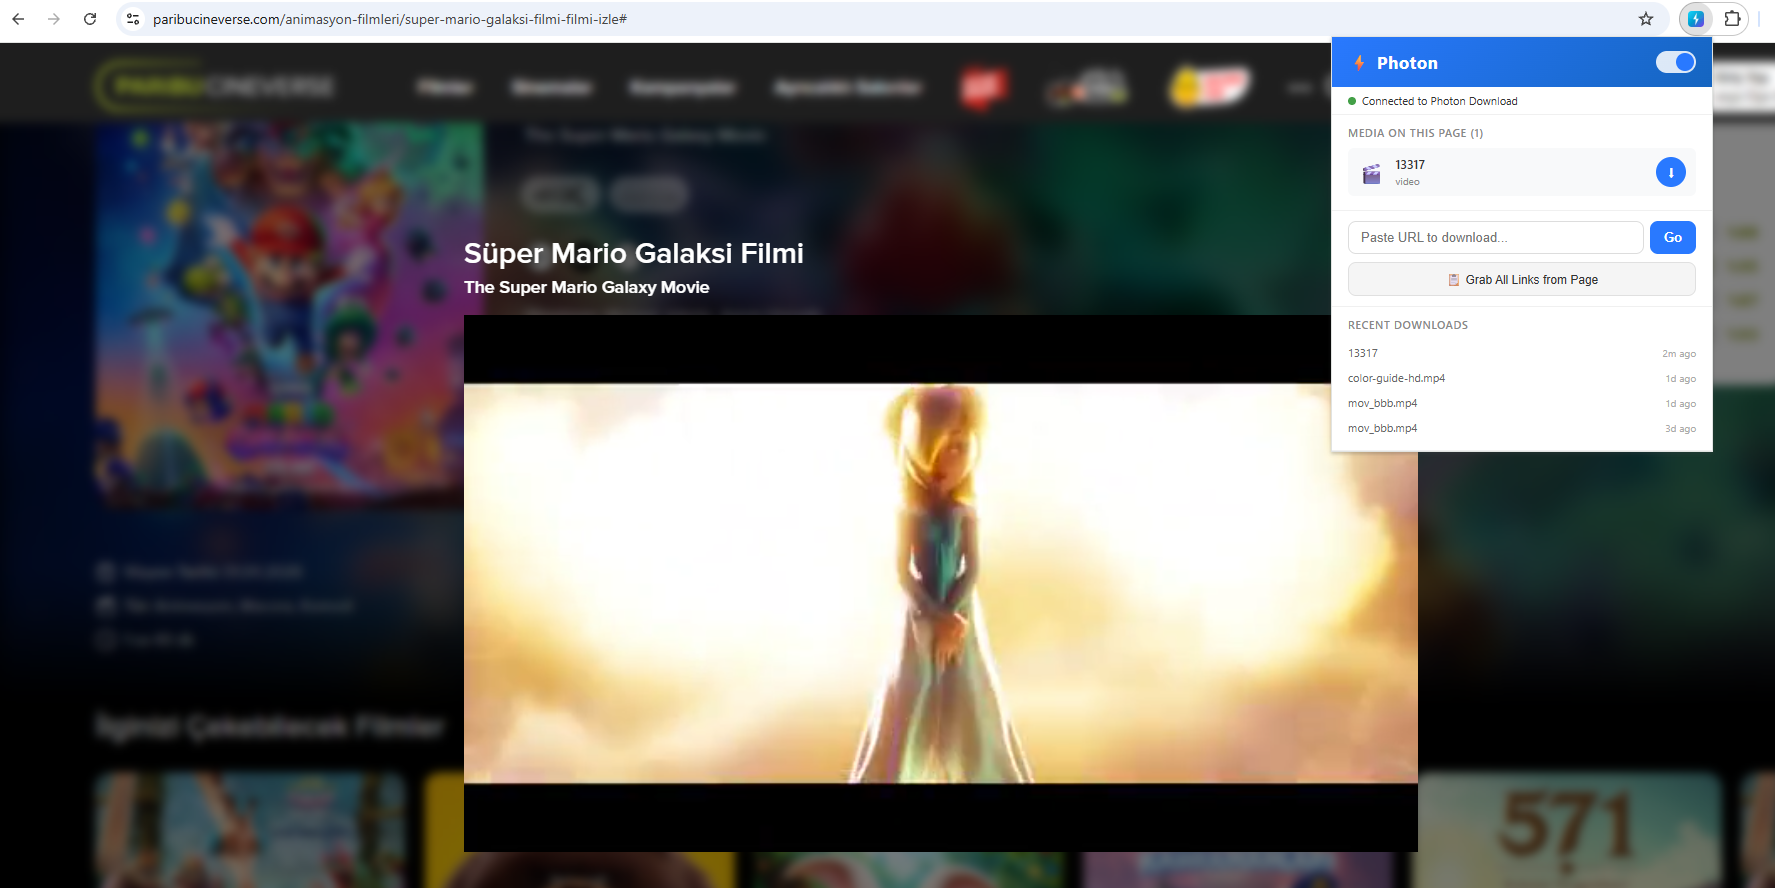Click the Paste URL to download field
Screen dimensions: 1775x888
(1495, 237)
